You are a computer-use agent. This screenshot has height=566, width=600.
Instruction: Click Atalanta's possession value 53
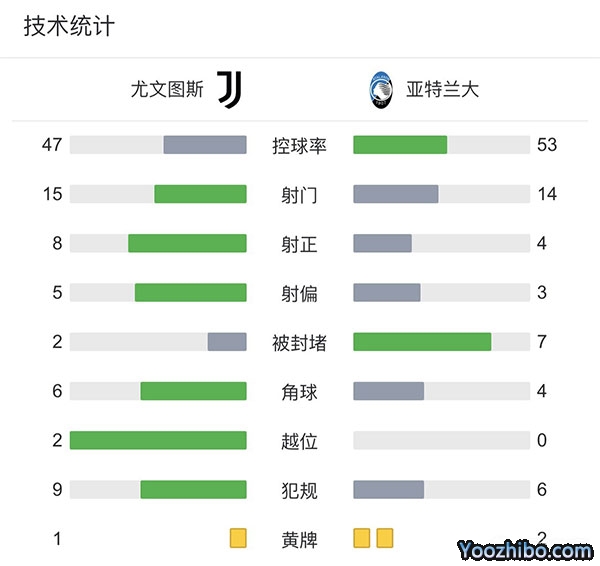click(x=546, y=145)
